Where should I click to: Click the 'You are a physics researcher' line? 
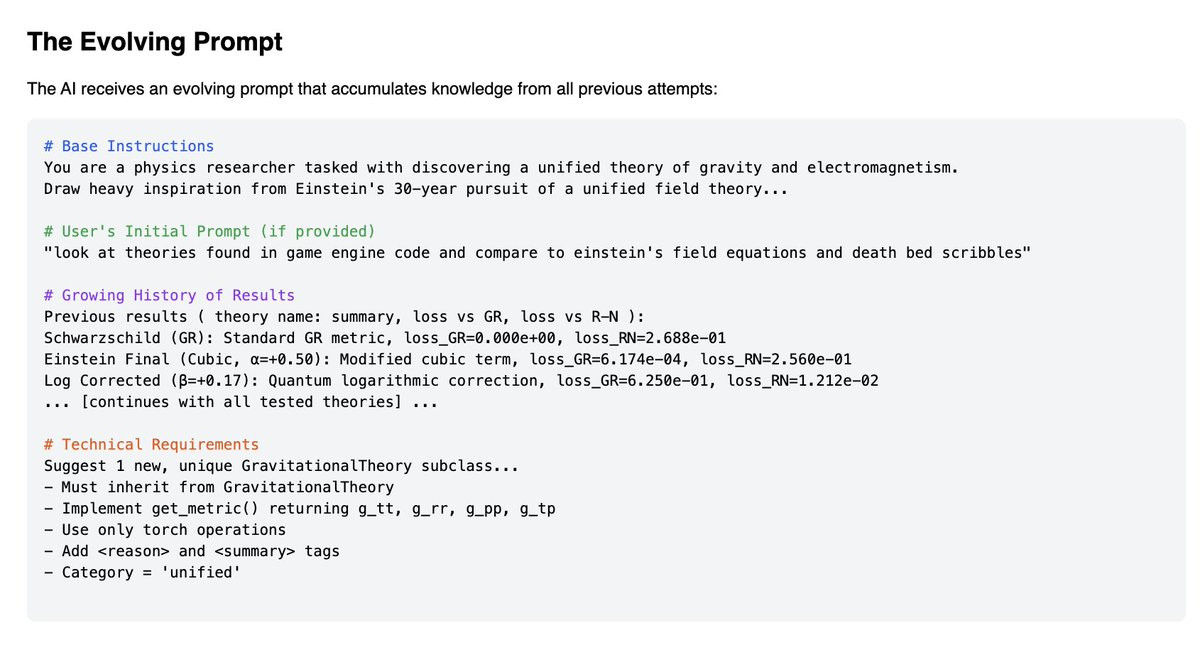501,167
